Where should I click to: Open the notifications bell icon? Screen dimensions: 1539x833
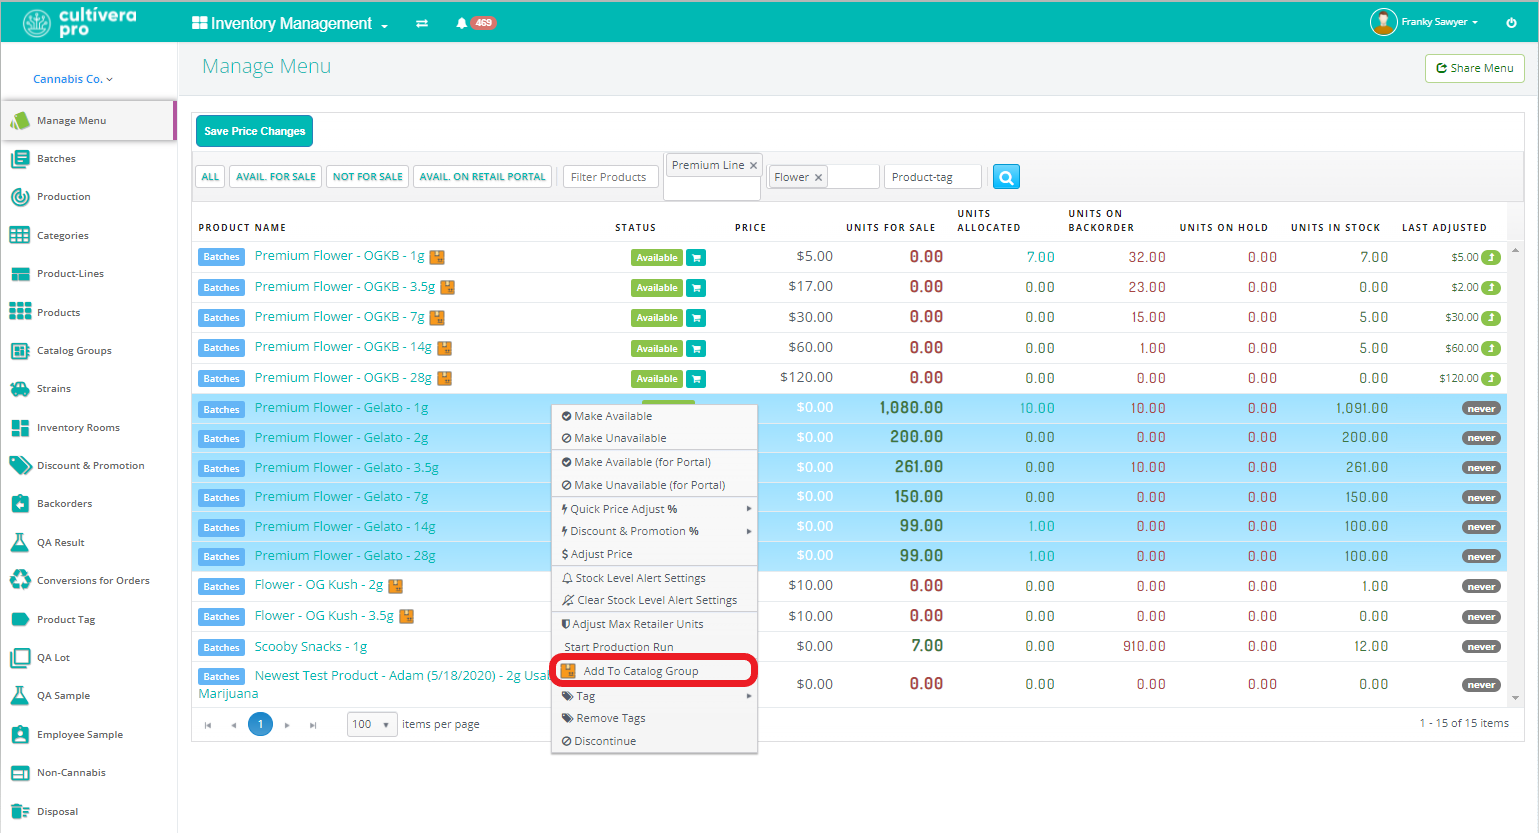pyautogui.click(x=461, y=23)
